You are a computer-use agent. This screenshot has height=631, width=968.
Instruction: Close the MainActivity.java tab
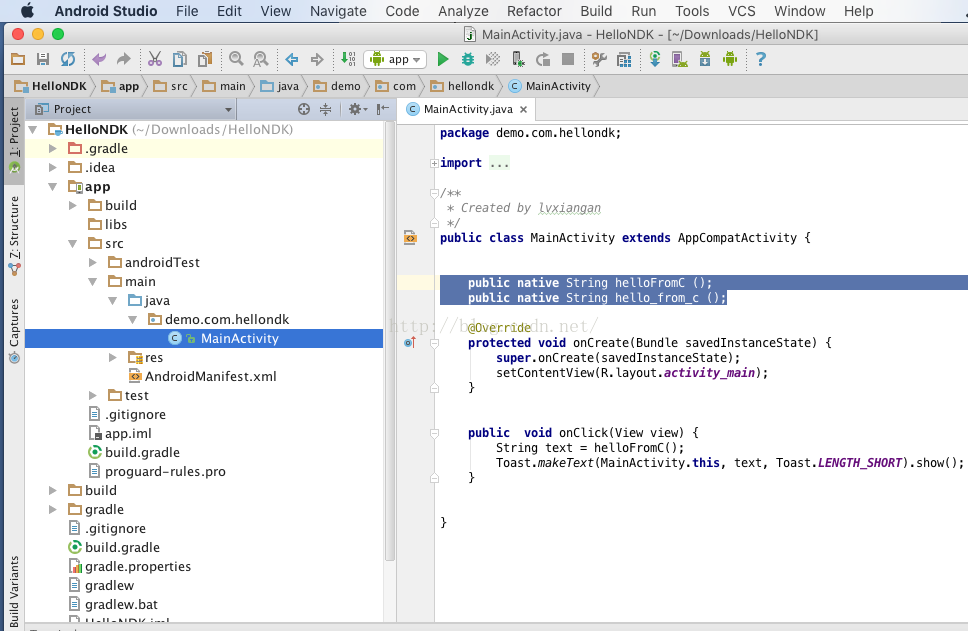click(524, 109)
